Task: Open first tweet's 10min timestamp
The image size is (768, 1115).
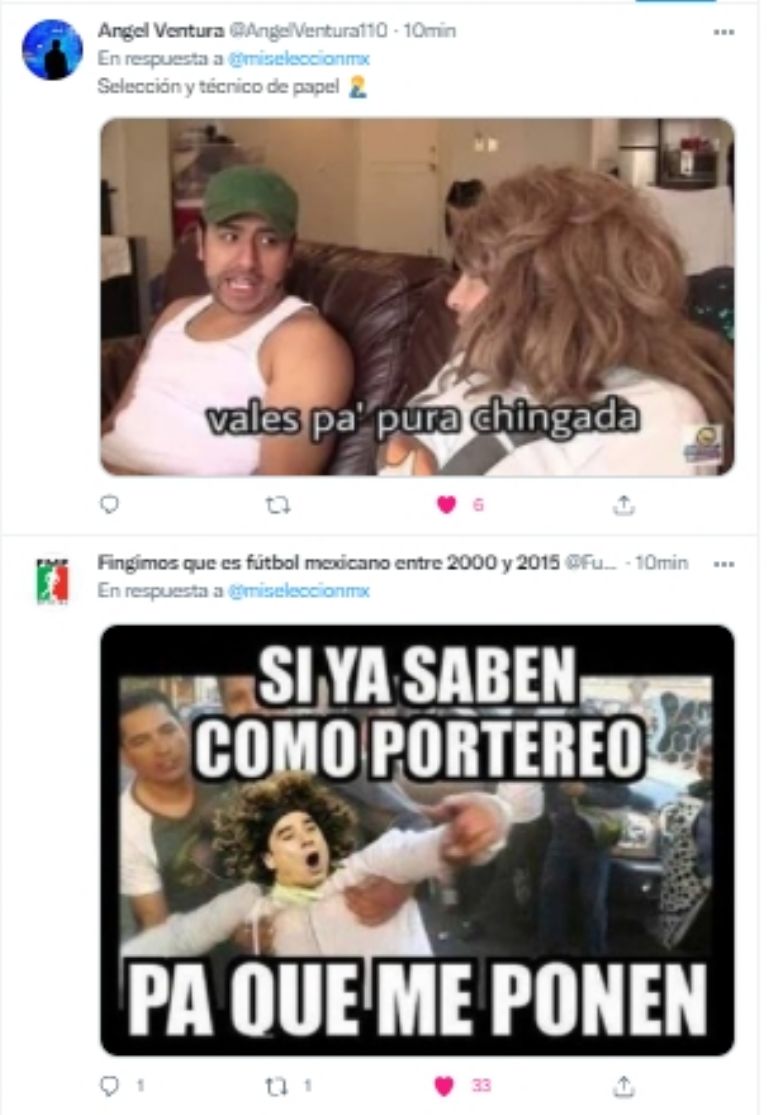Action: pyautogui.click(x=430, y=31)
